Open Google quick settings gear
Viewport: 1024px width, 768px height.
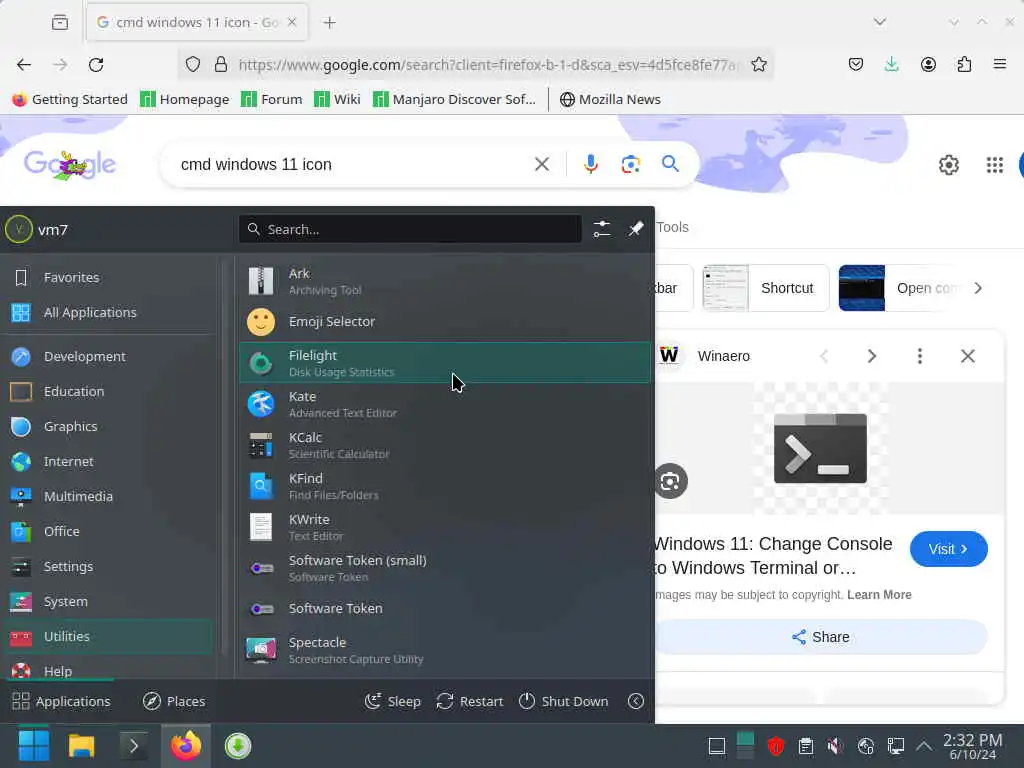(948, 165)
